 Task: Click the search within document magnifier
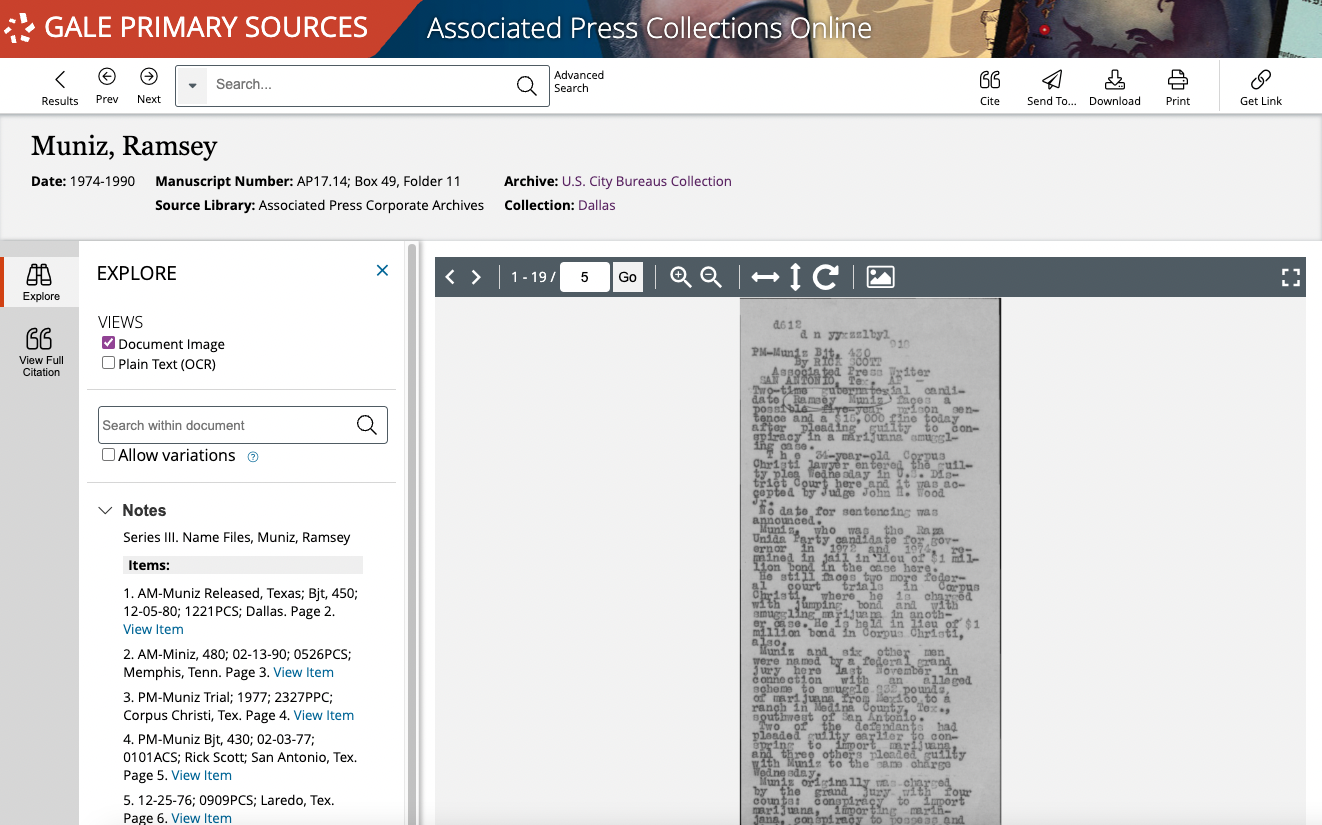click(367, 425)
